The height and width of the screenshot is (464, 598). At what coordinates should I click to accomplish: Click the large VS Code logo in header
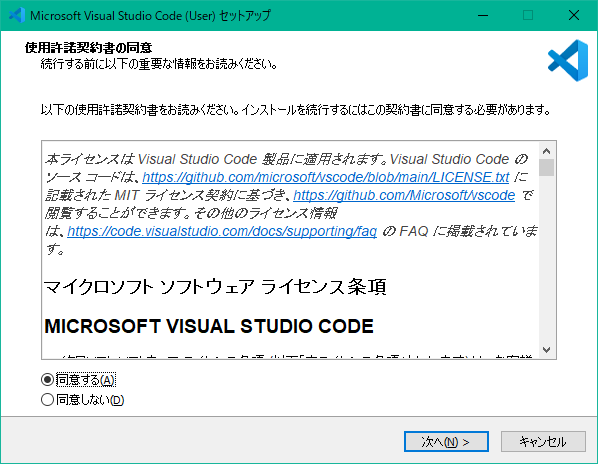point(568,60)
